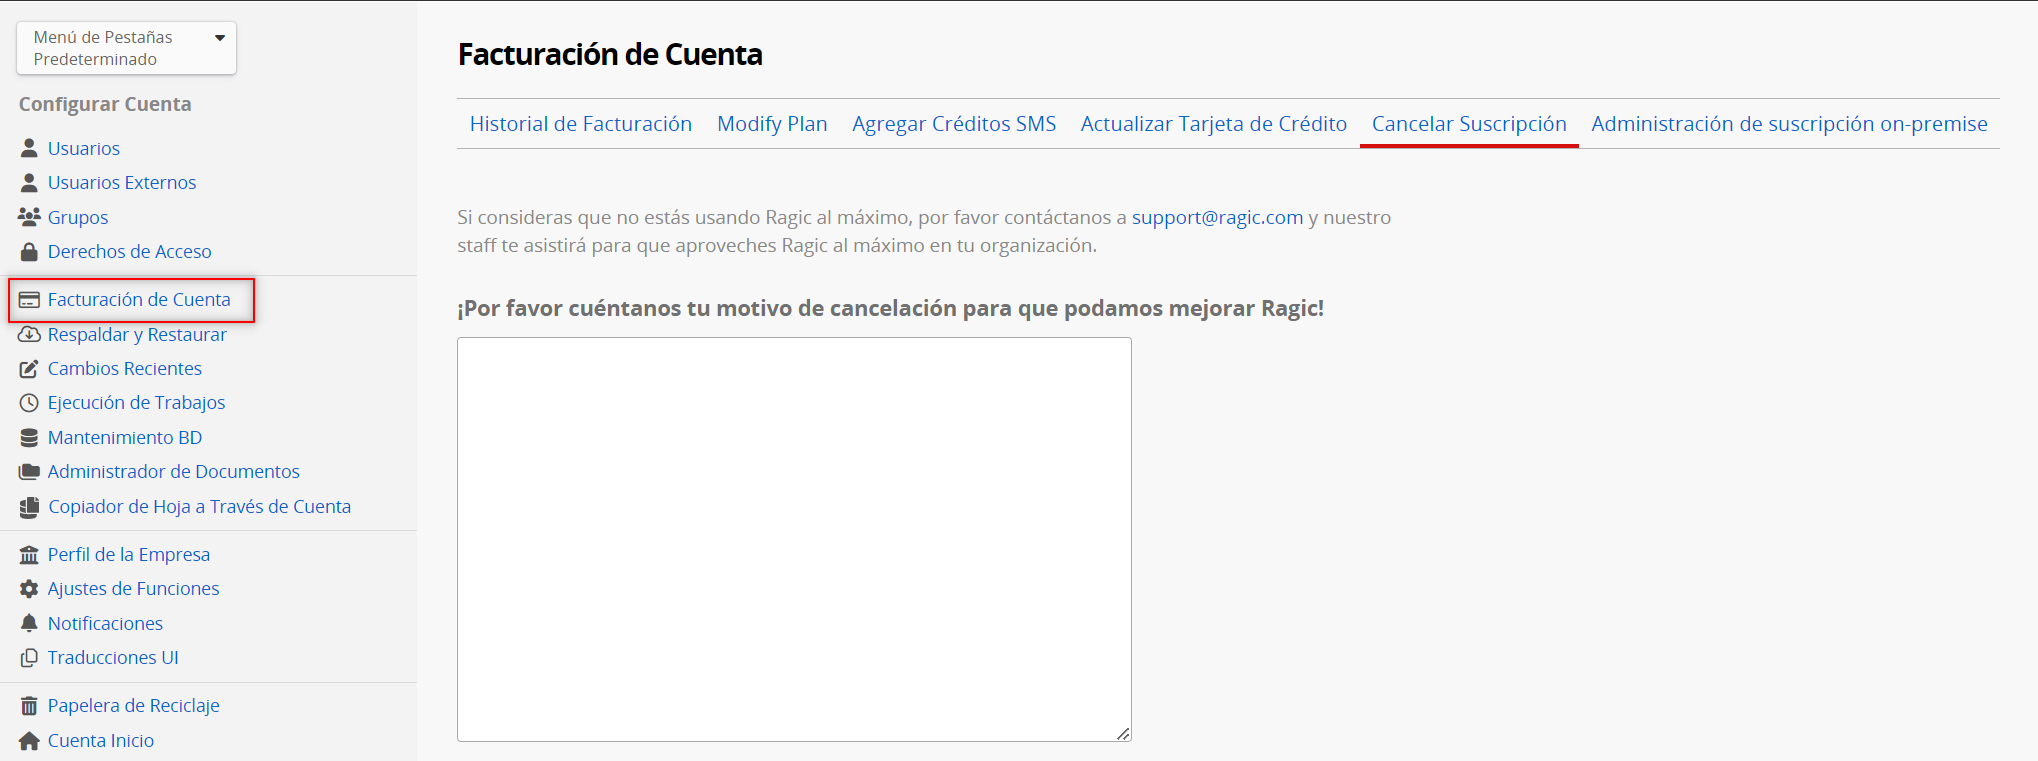Switch to Historial de Facturación tab
Screen dimensions: 2038x761
click(580, 124)
